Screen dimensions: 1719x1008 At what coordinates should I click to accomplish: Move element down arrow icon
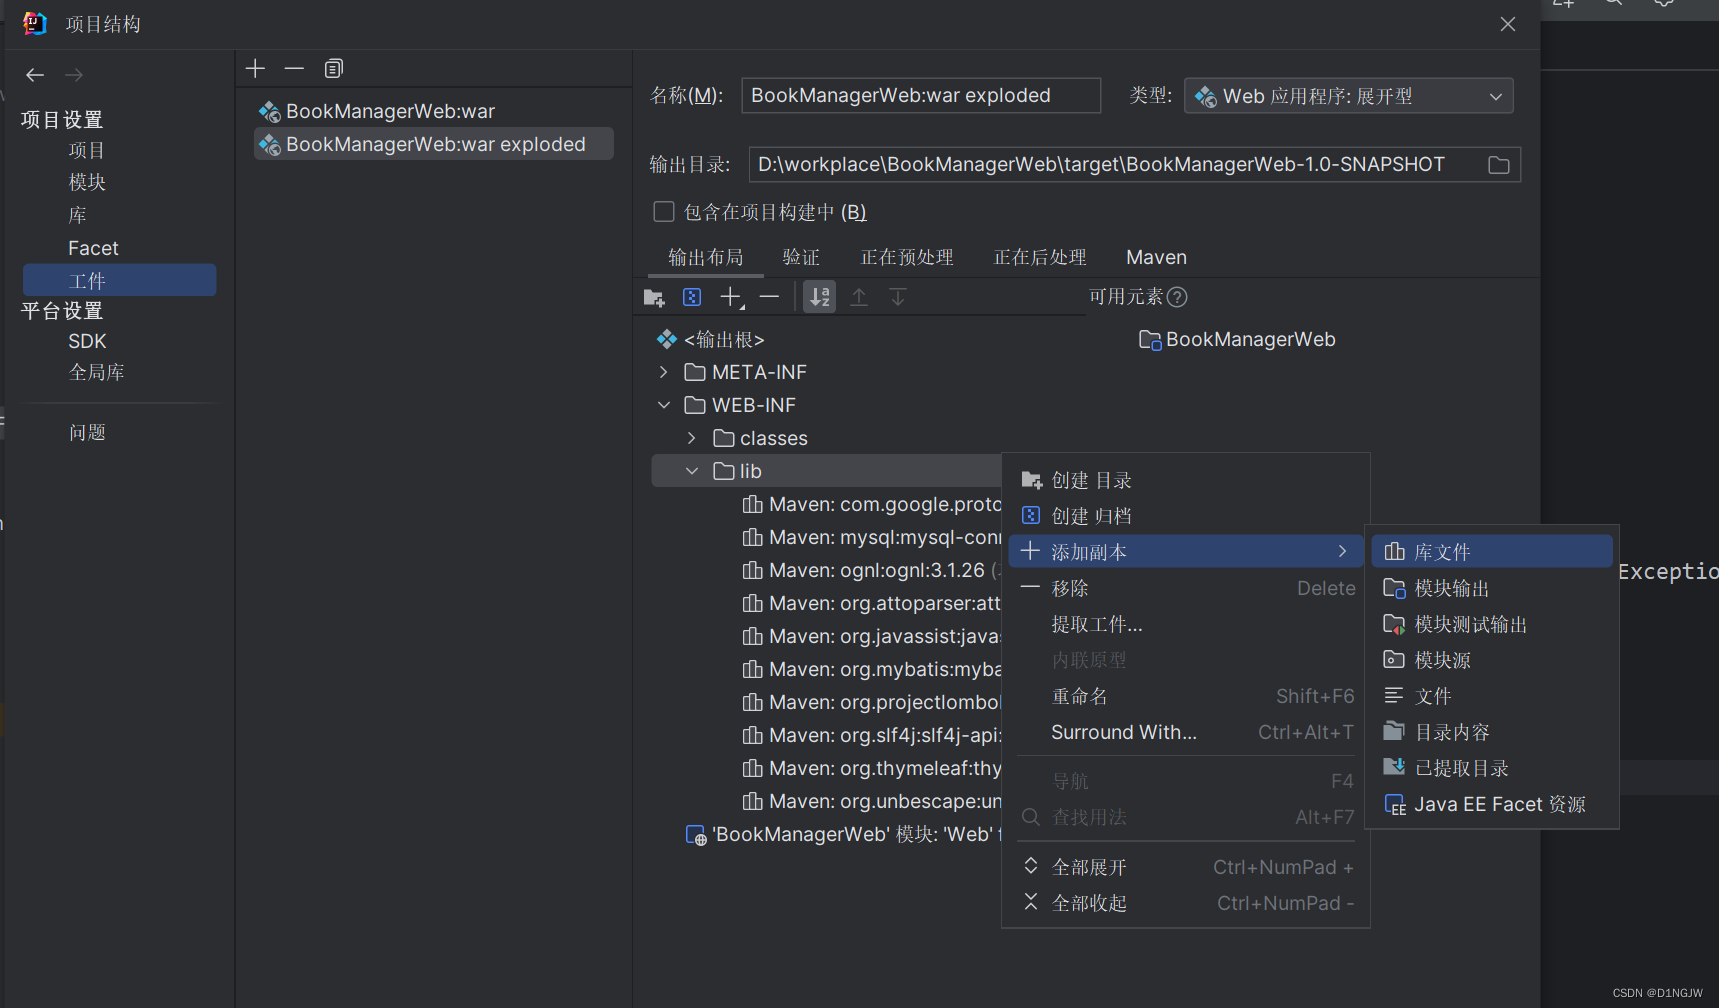[898, 297]
